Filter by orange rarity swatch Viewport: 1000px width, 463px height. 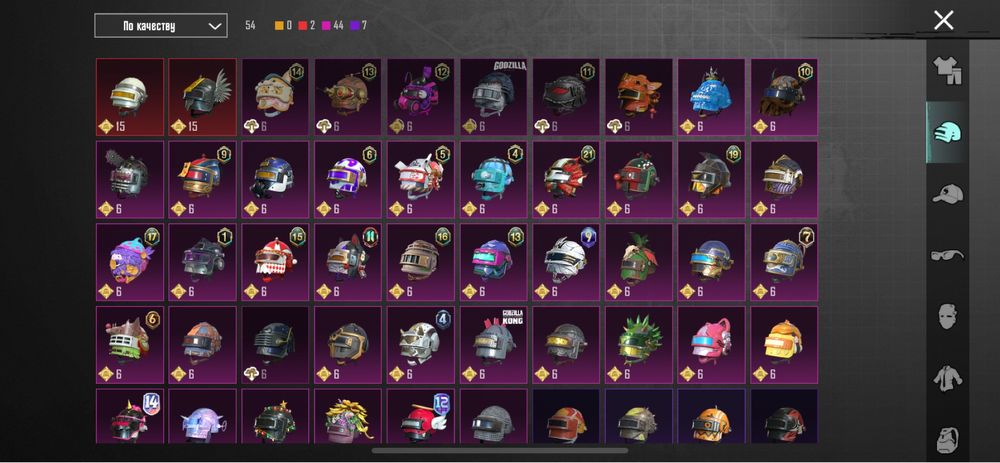[279, 26]
